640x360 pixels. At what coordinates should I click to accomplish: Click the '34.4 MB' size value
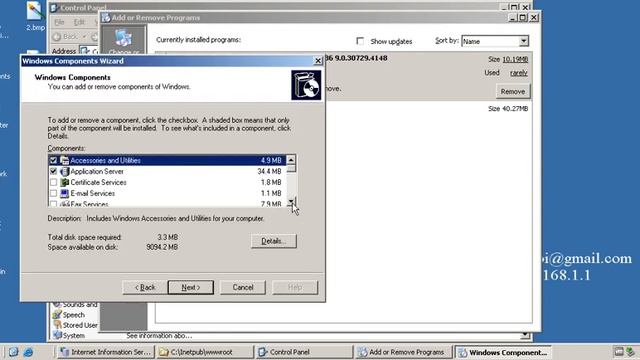point(269,171)
